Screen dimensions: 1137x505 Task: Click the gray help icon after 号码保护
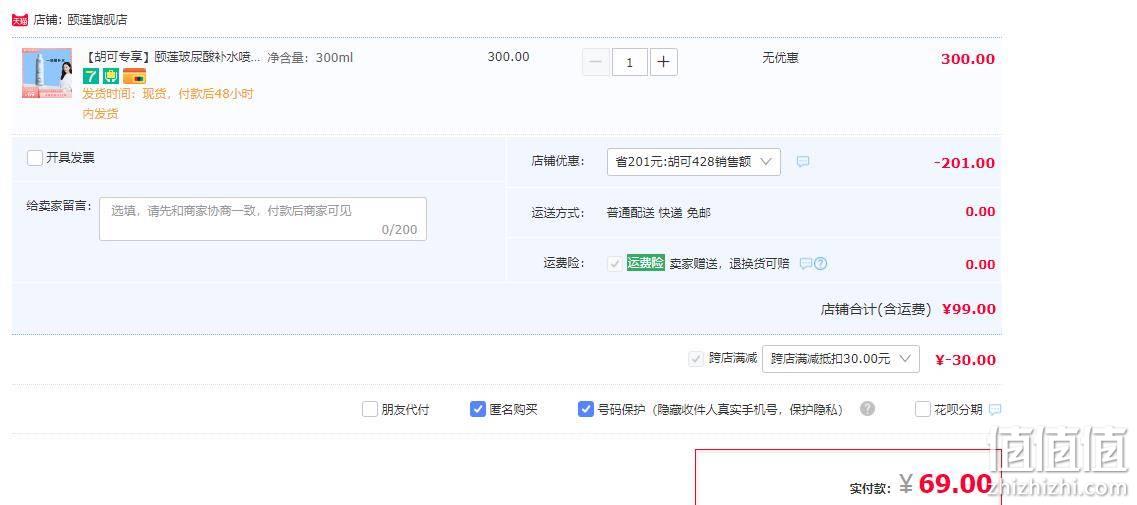(867, 408)
